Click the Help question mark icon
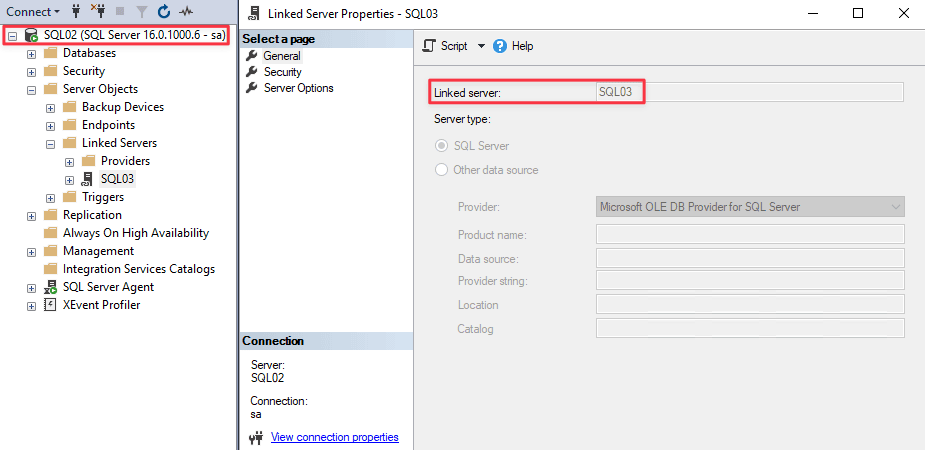Viewport: 925px width, 450px height. [x=502, y=46]
